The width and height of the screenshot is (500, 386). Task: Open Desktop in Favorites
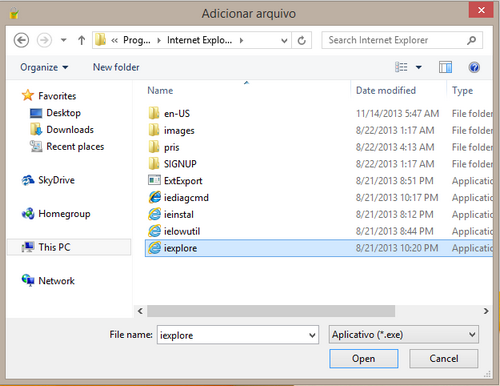point(63,113)
